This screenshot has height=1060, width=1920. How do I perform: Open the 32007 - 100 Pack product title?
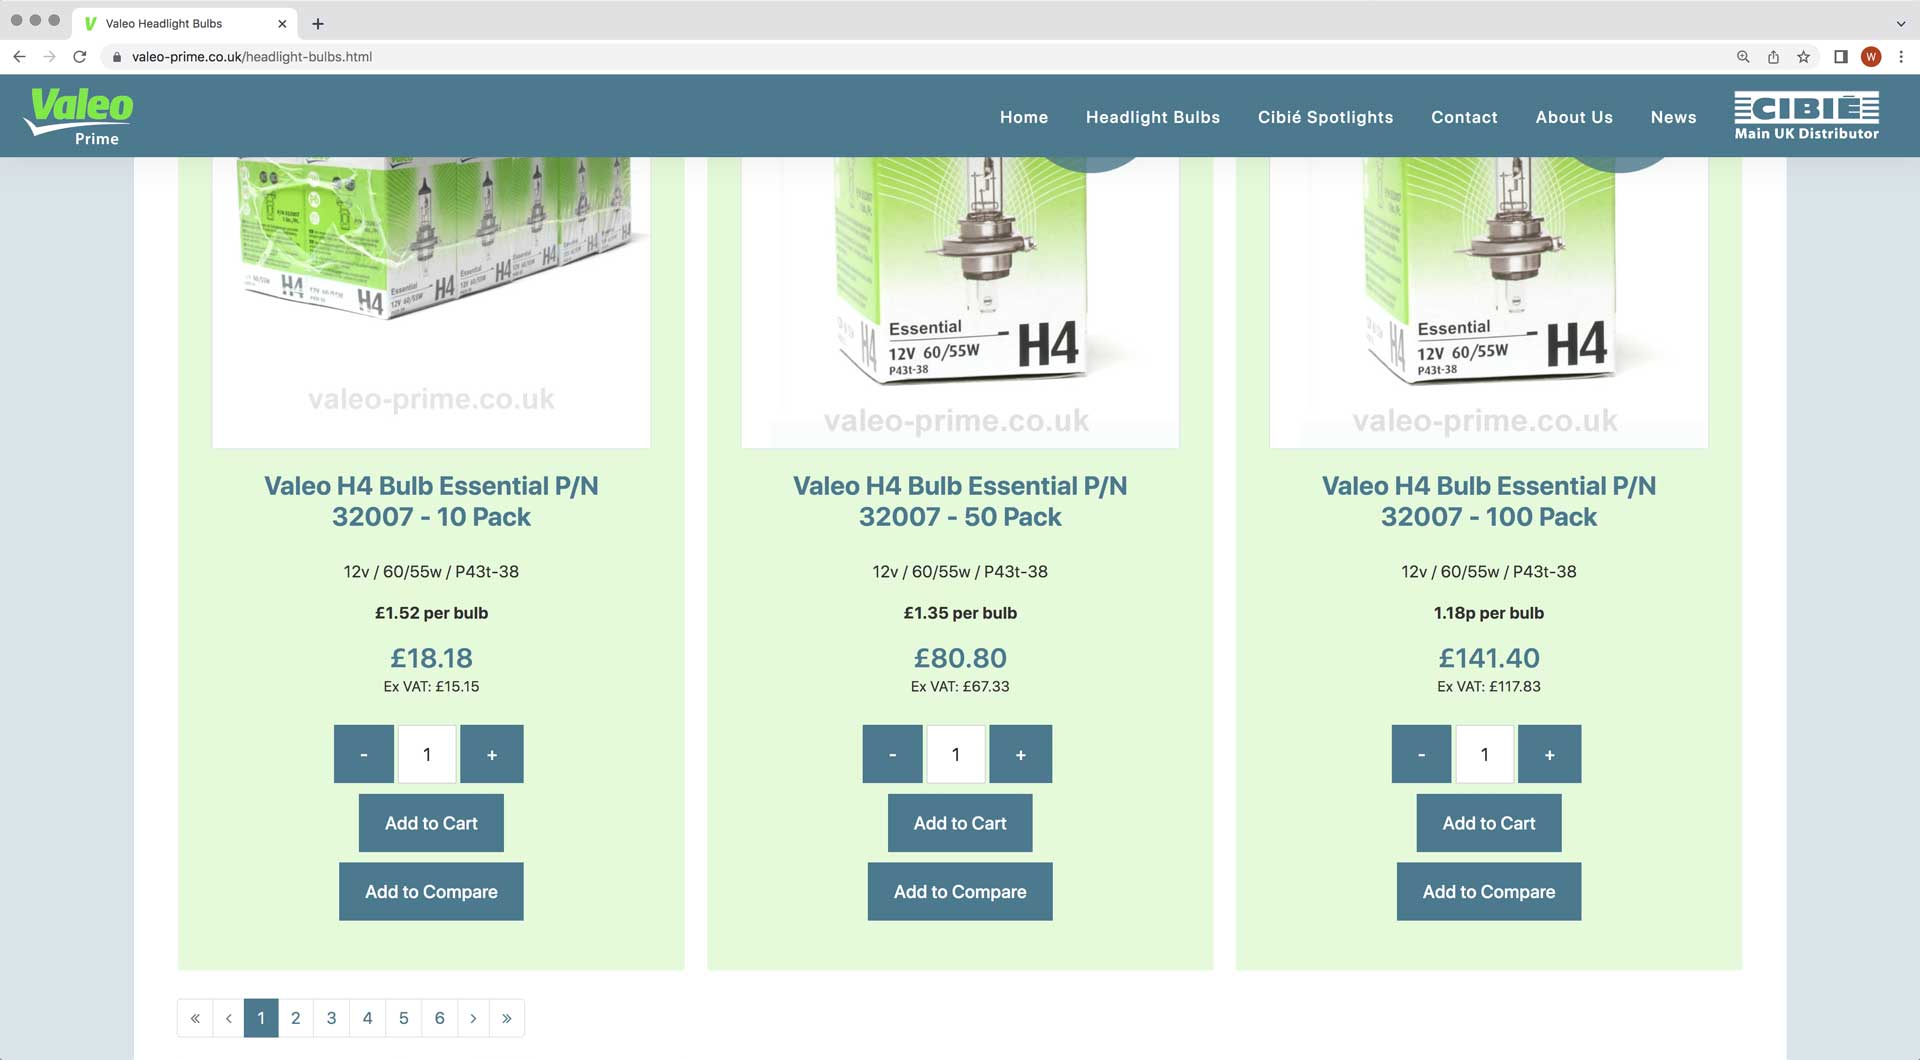click(x=1489, y=501)
